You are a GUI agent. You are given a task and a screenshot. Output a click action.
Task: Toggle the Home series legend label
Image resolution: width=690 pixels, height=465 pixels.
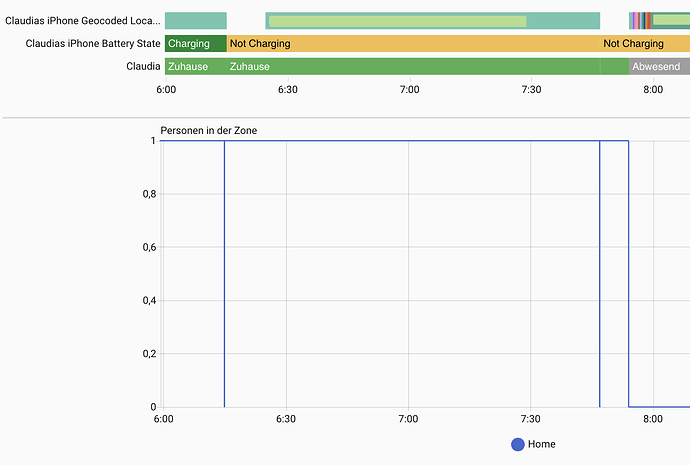pos(541,444)
